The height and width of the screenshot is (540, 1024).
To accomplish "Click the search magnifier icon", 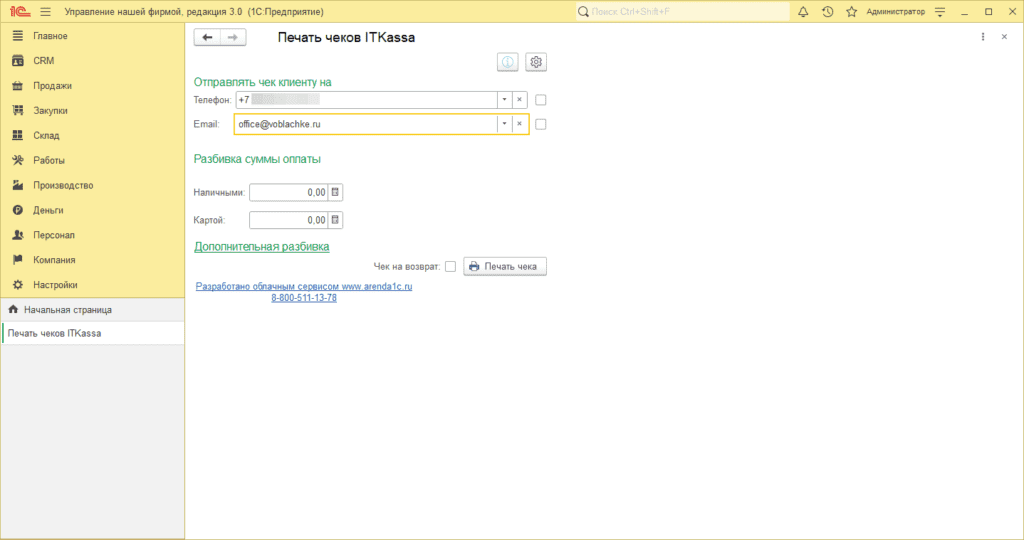I will pyautogui.click(x=583, y=12).
